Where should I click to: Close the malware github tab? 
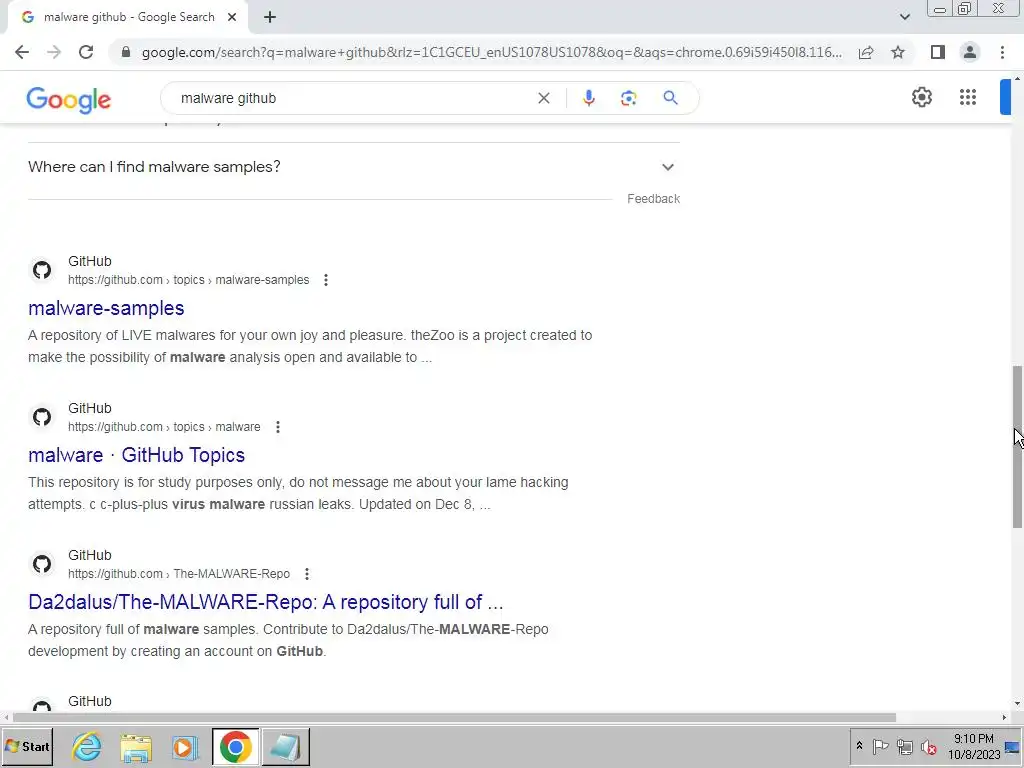tap(232, 18)
